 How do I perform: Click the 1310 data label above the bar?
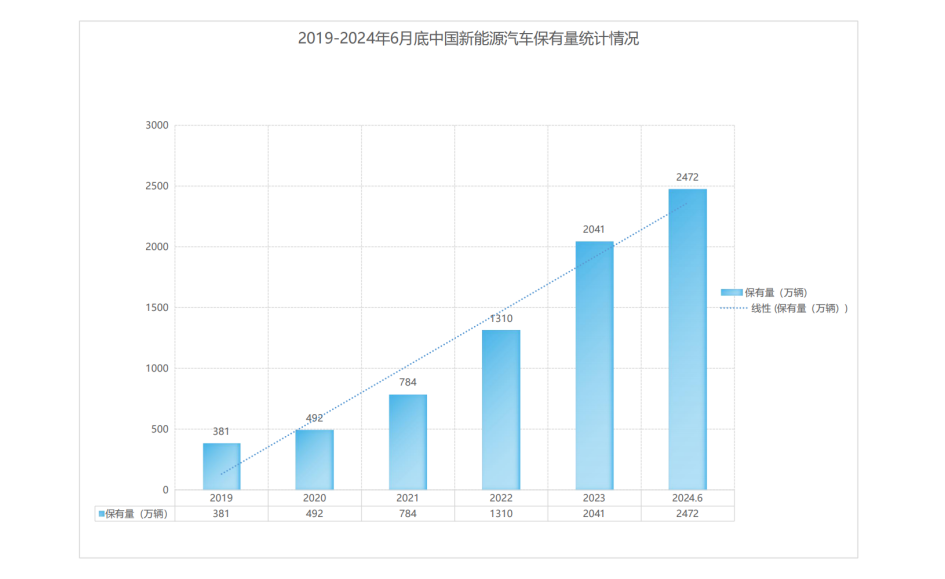501,319
